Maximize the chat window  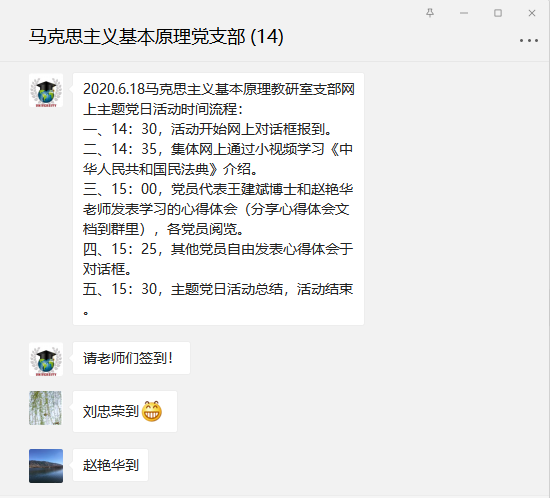click(x=498, y=13)
